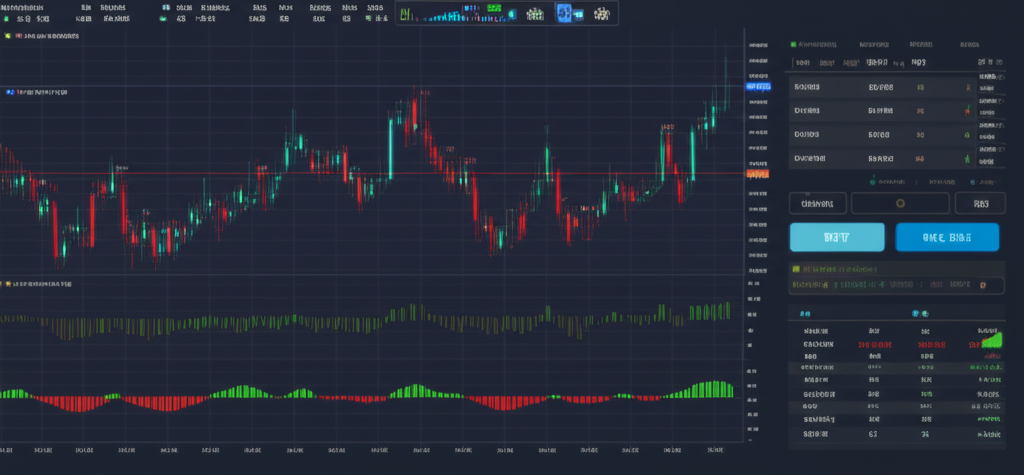Viewport: 1024px width, 475px height.
Task: Select the highlighted blue icon in top toolbar
Action: [x=563, y=14]
